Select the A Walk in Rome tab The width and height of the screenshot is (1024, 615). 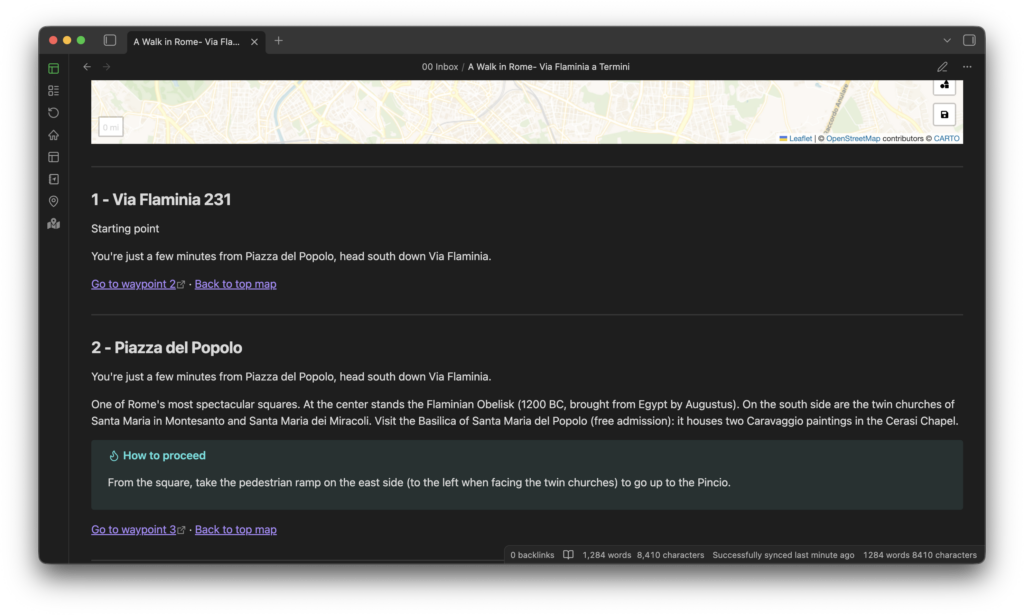point(187,41)
